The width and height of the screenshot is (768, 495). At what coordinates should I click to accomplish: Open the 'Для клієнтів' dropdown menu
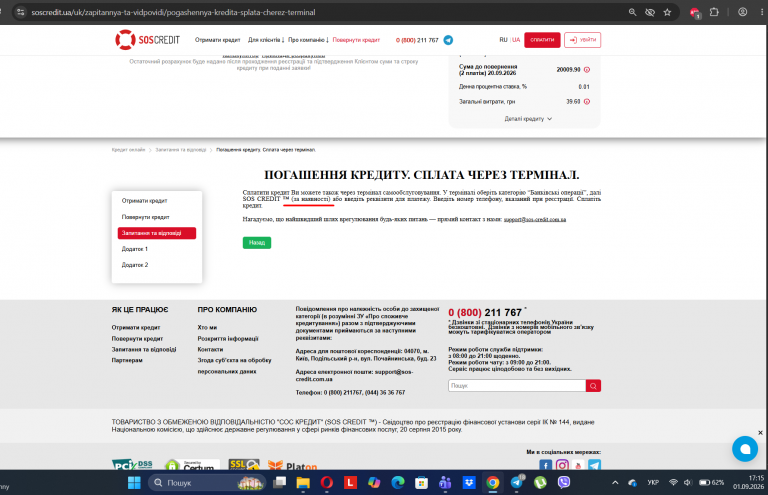tap(265, 40)
